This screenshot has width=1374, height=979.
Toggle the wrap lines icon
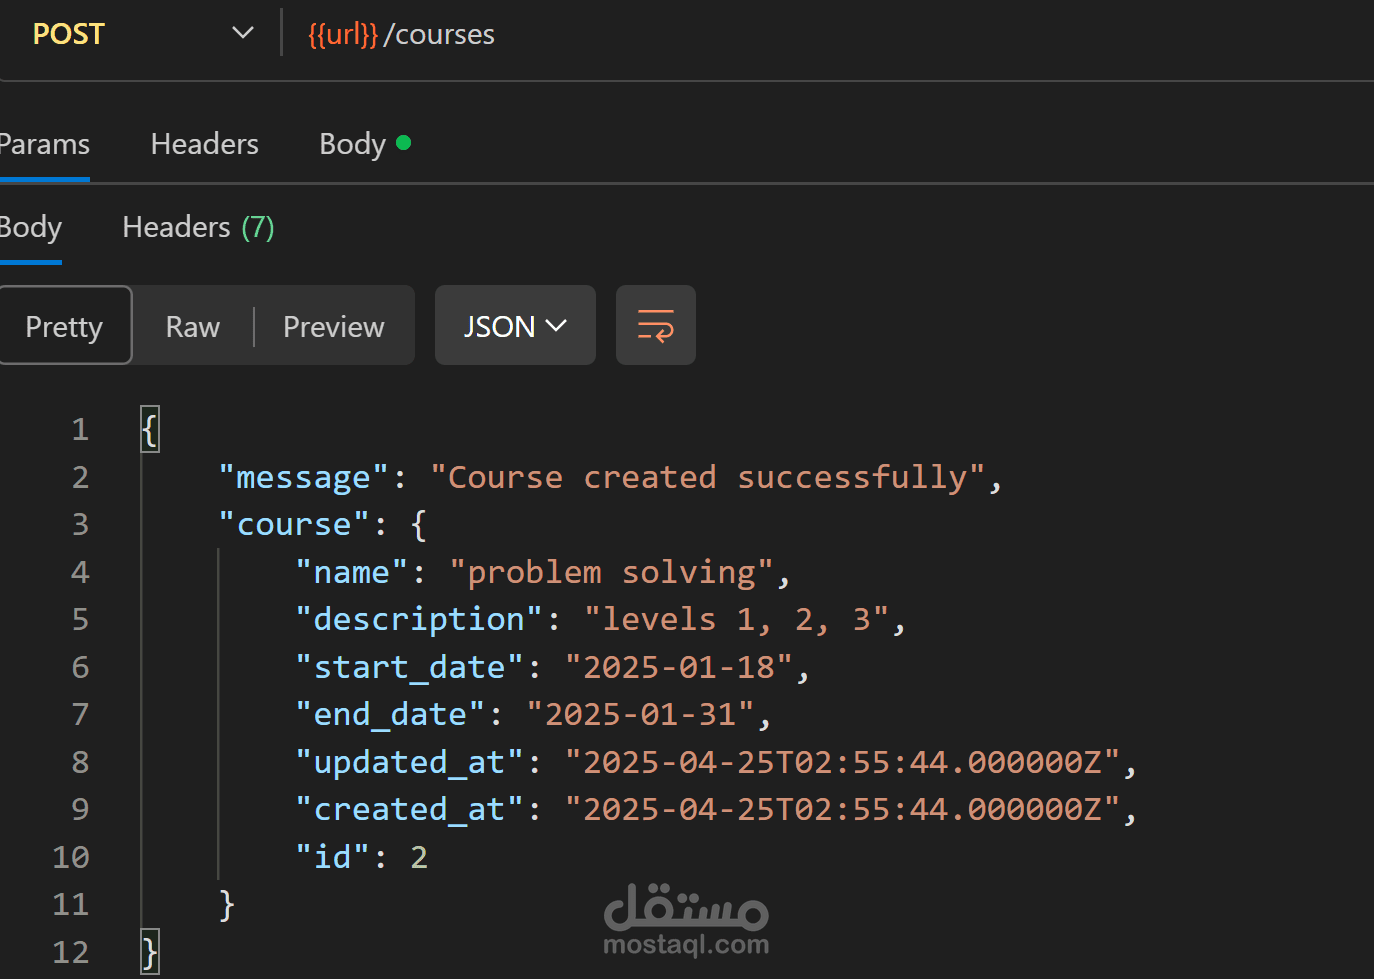click(x=655, y=326)
